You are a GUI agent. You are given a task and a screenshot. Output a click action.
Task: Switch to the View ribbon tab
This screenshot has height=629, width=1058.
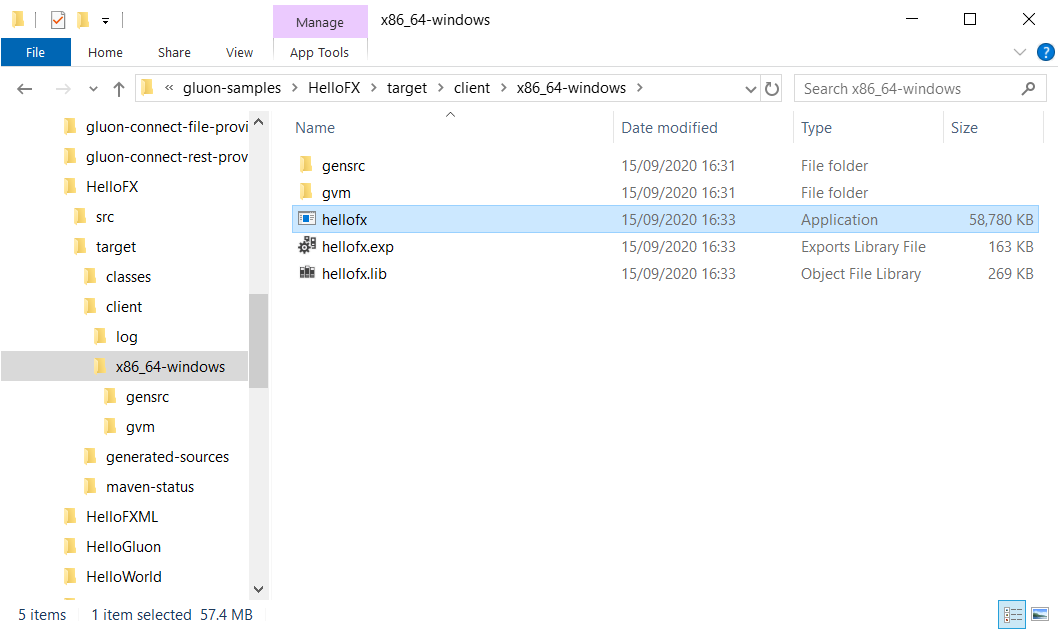[240, 52]
